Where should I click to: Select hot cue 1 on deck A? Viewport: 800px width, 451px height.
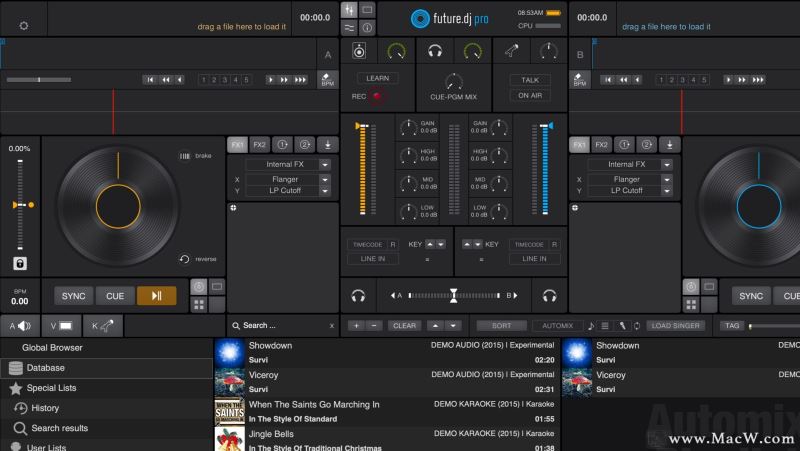[204, 80]
